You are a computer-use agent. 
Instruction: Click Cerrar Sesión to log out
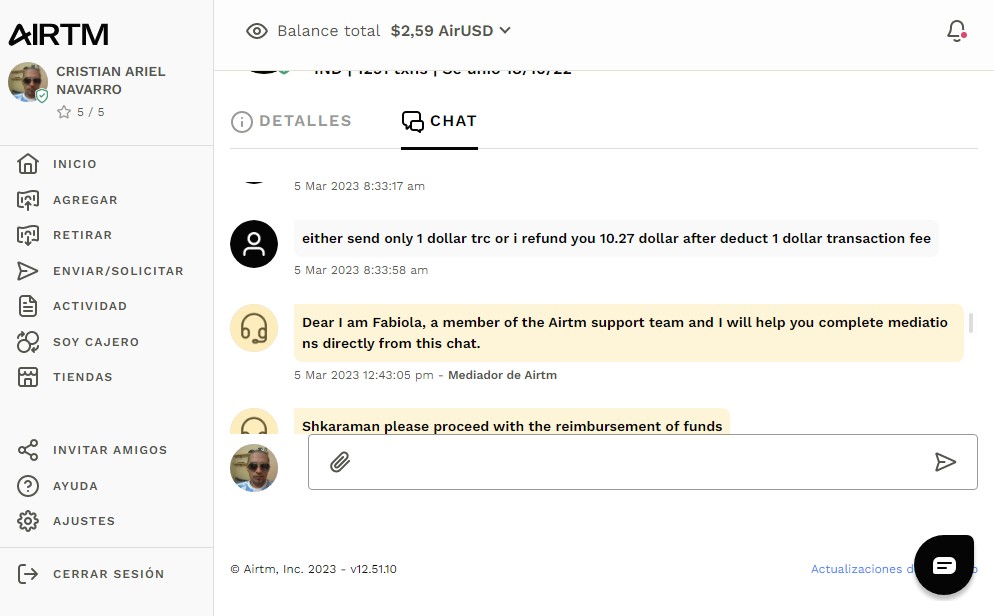pyautogui.click(x=108, y=574)
